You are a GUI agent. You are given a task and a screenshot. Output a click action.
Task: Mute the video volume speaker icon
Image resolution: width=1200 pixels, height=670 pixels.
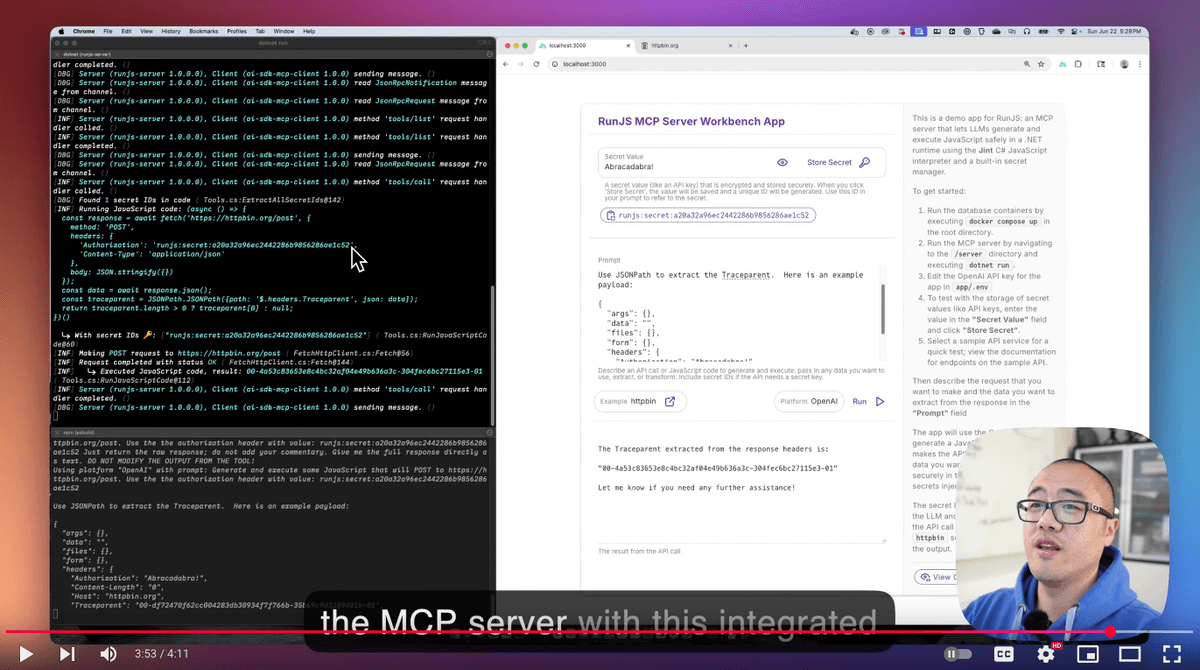click(x=108, y=654)
